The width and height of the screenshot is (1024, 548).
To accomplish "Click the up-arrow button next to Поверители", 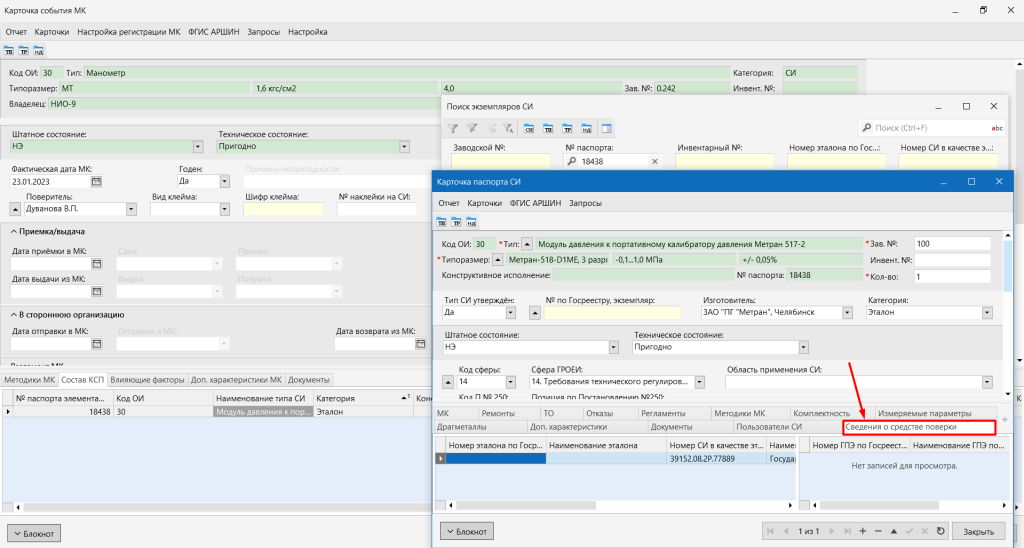I will pyautogui.click(x=15, y=209).
